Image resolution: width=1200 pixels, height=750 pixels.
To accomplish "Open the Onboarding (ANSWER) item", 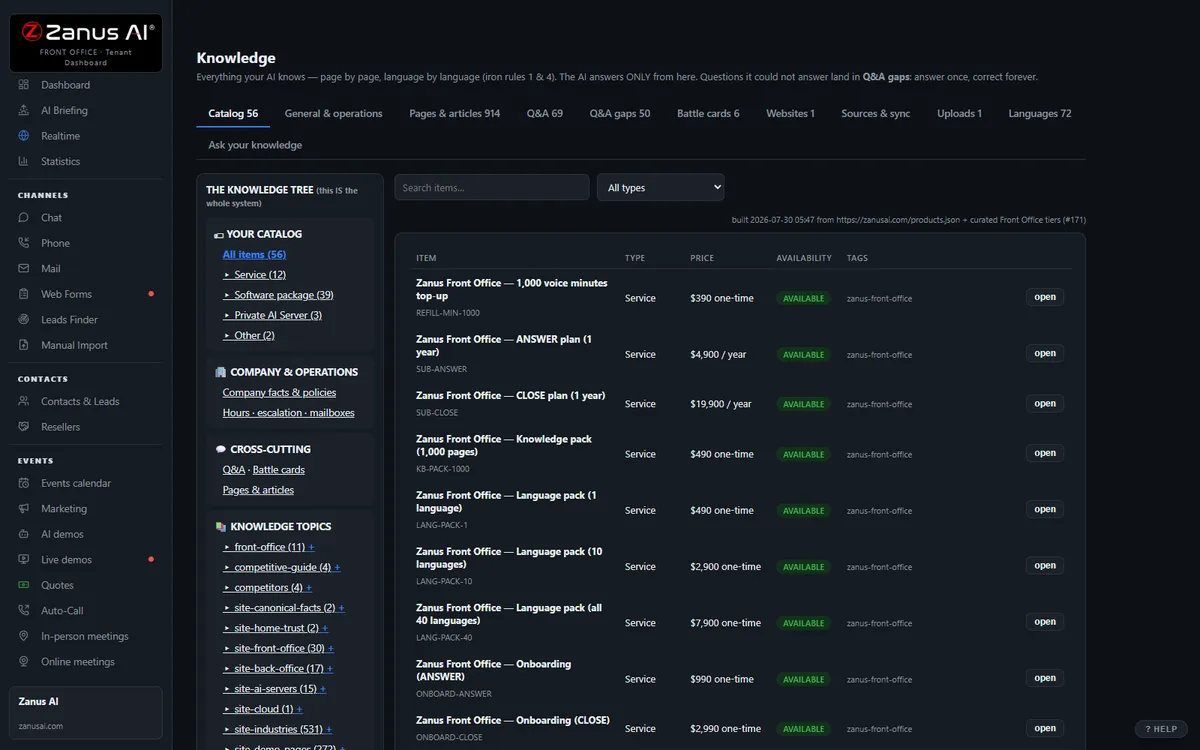I will 1045,678.
